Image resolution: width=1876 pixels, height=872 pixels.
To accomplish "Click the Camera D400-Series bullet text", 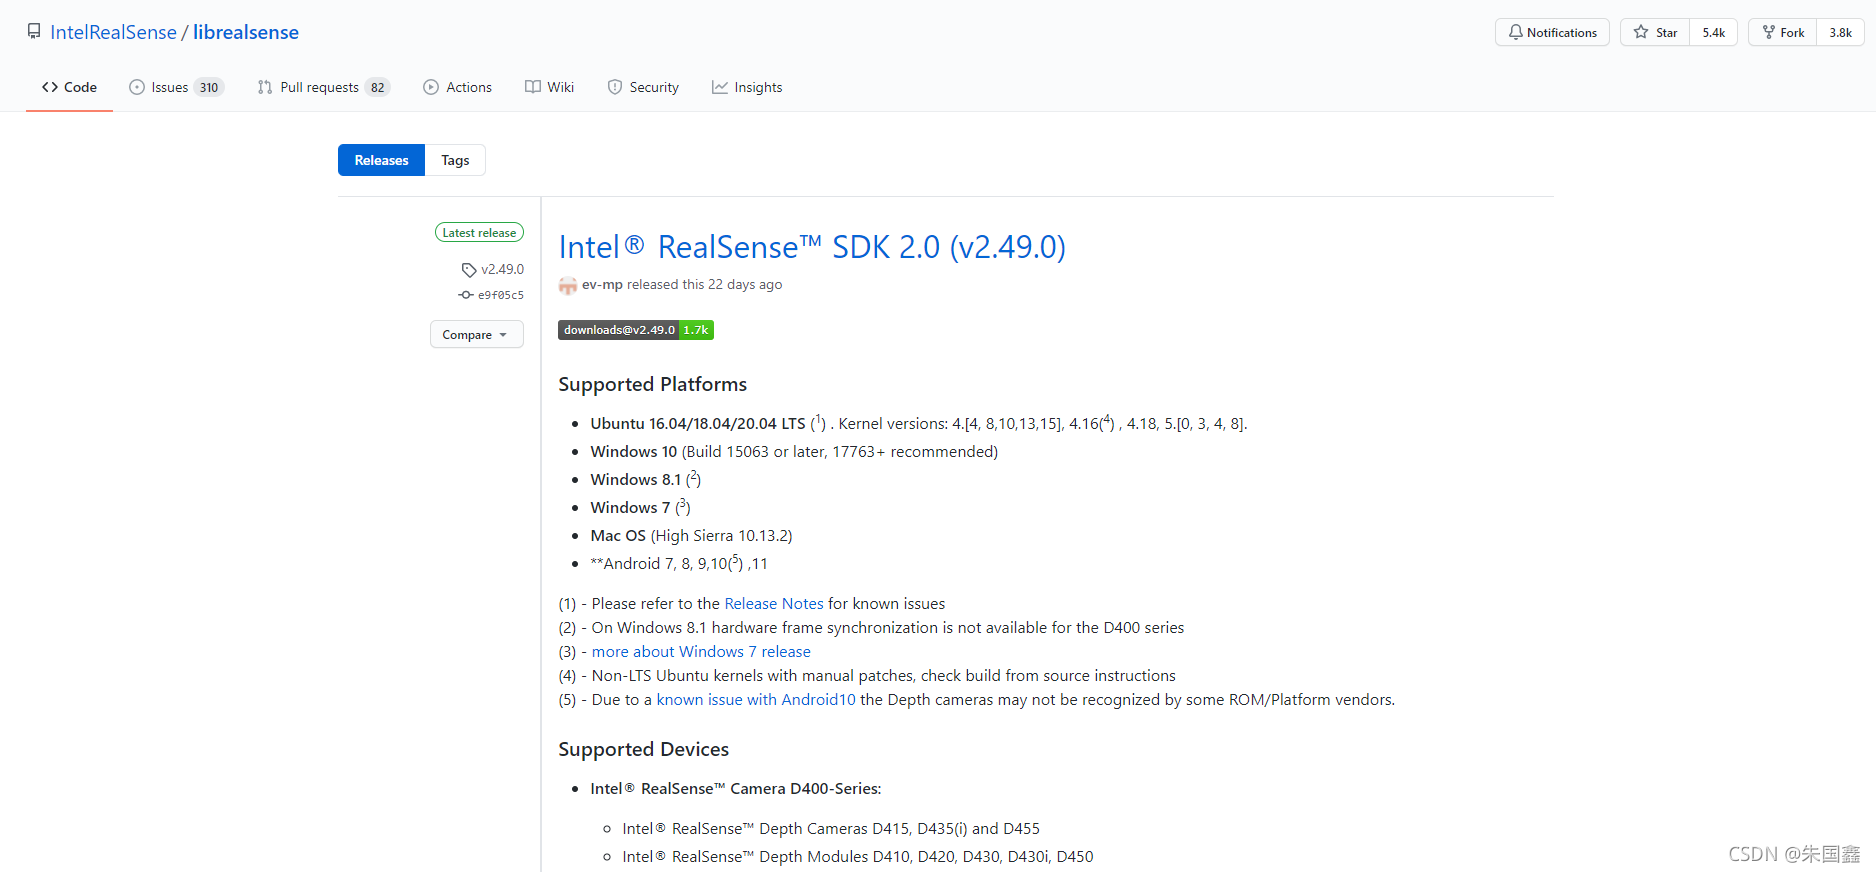I will point(736,788).
